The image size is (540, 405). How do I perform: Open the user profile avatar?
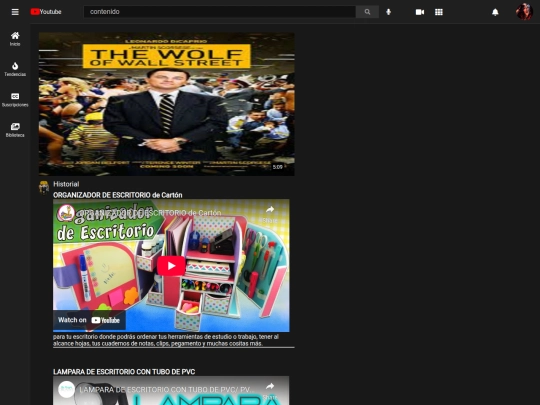pyautogui.click(x=524, y=12)
